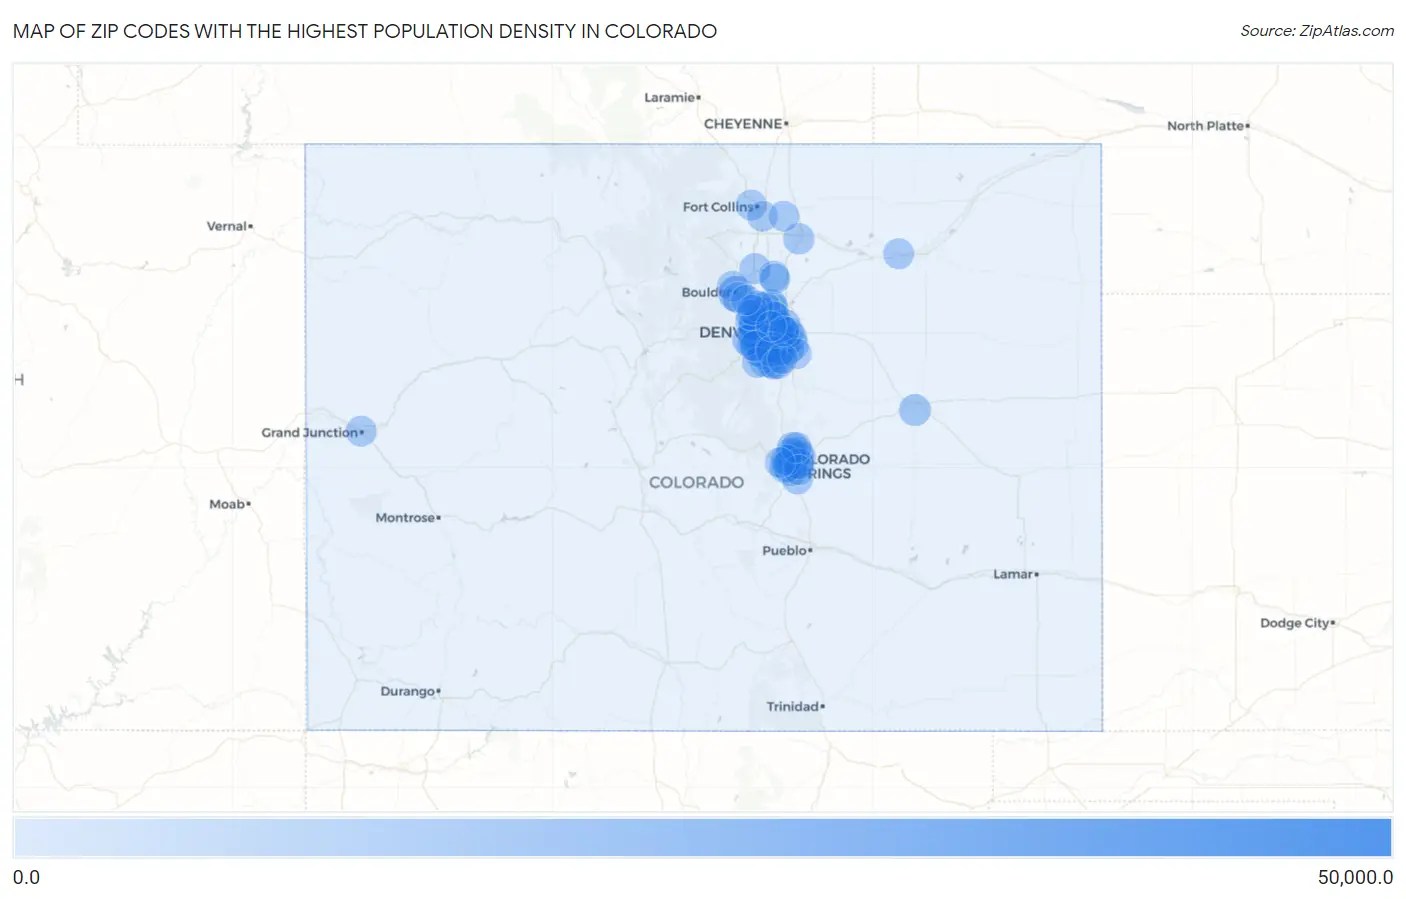1406x899 pixels.
Task: Click the Pueblo city label
Action: (784, 550)
